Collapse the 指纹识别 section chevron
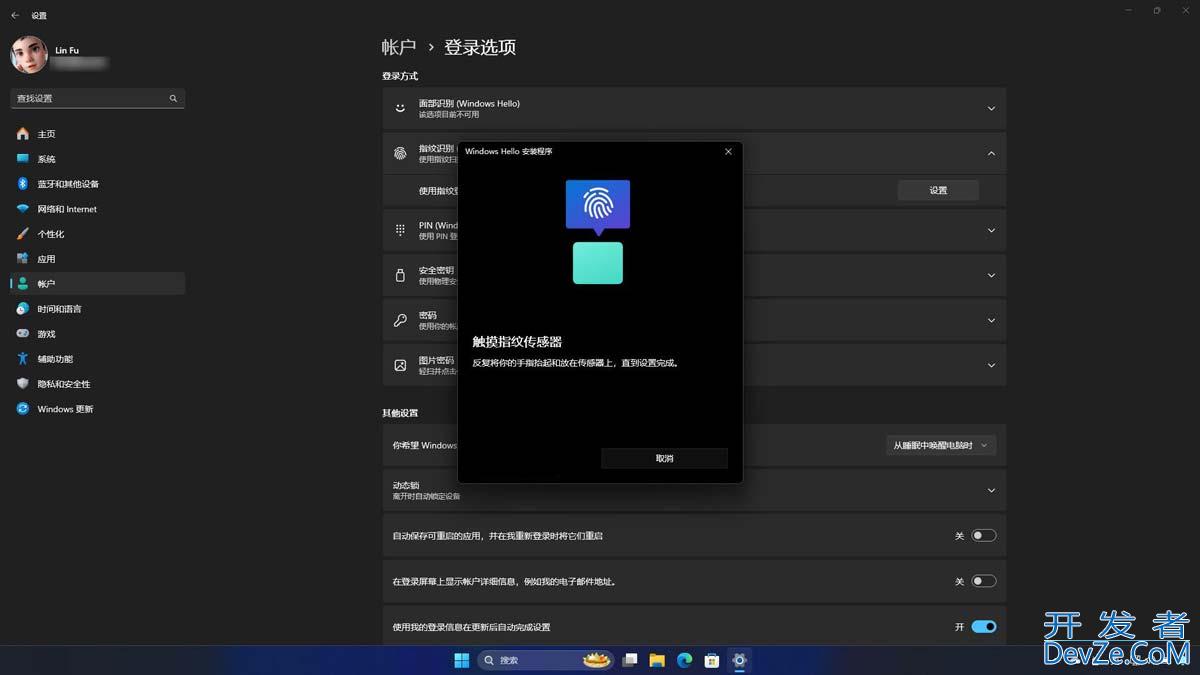This screenshot has height=675, width=1200. coord(991,153)
